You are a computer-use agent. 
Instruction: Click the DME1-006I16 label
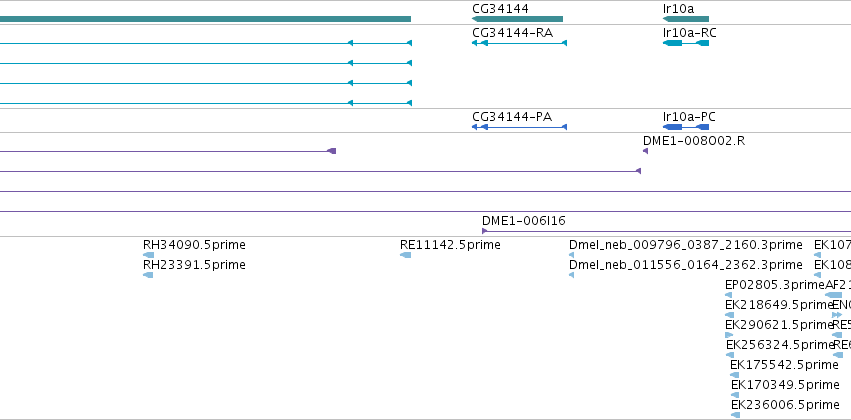[524, 220]
